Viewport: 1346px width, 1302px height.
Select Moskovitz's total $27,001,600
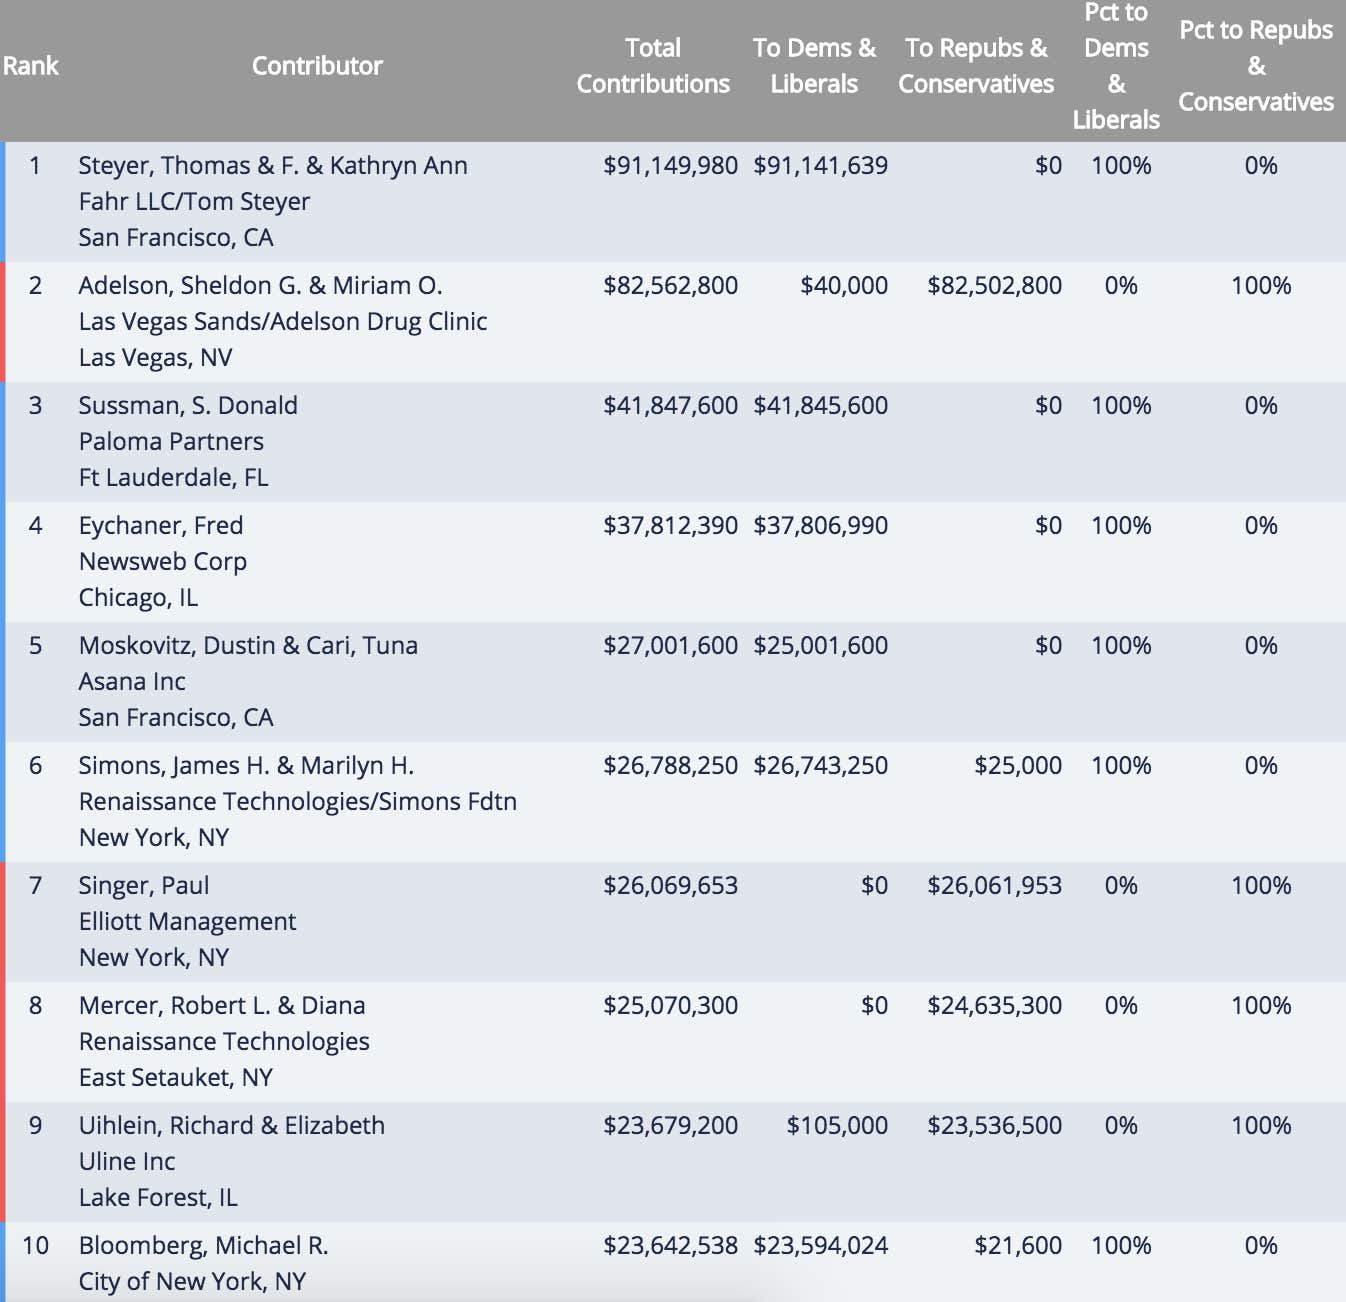click(x=671, y=645)
